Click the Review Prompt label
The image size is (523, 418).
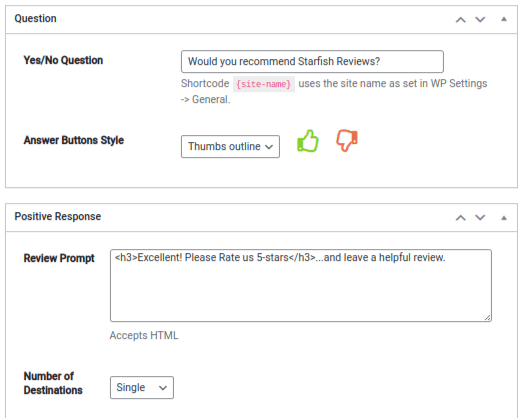tap(59, 259)
